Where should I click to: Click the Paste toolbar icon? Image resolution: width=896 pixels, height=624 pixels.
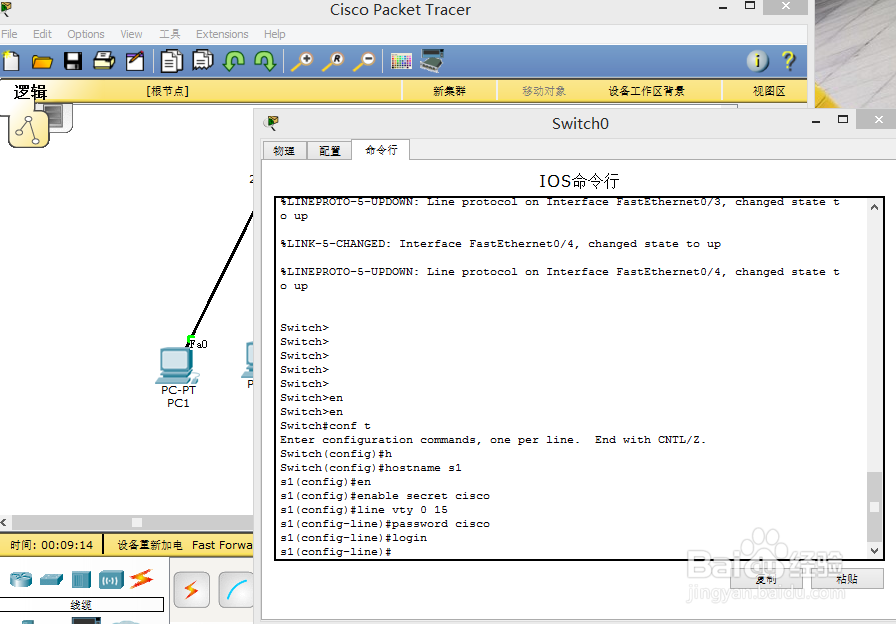[x=202, y=61]
